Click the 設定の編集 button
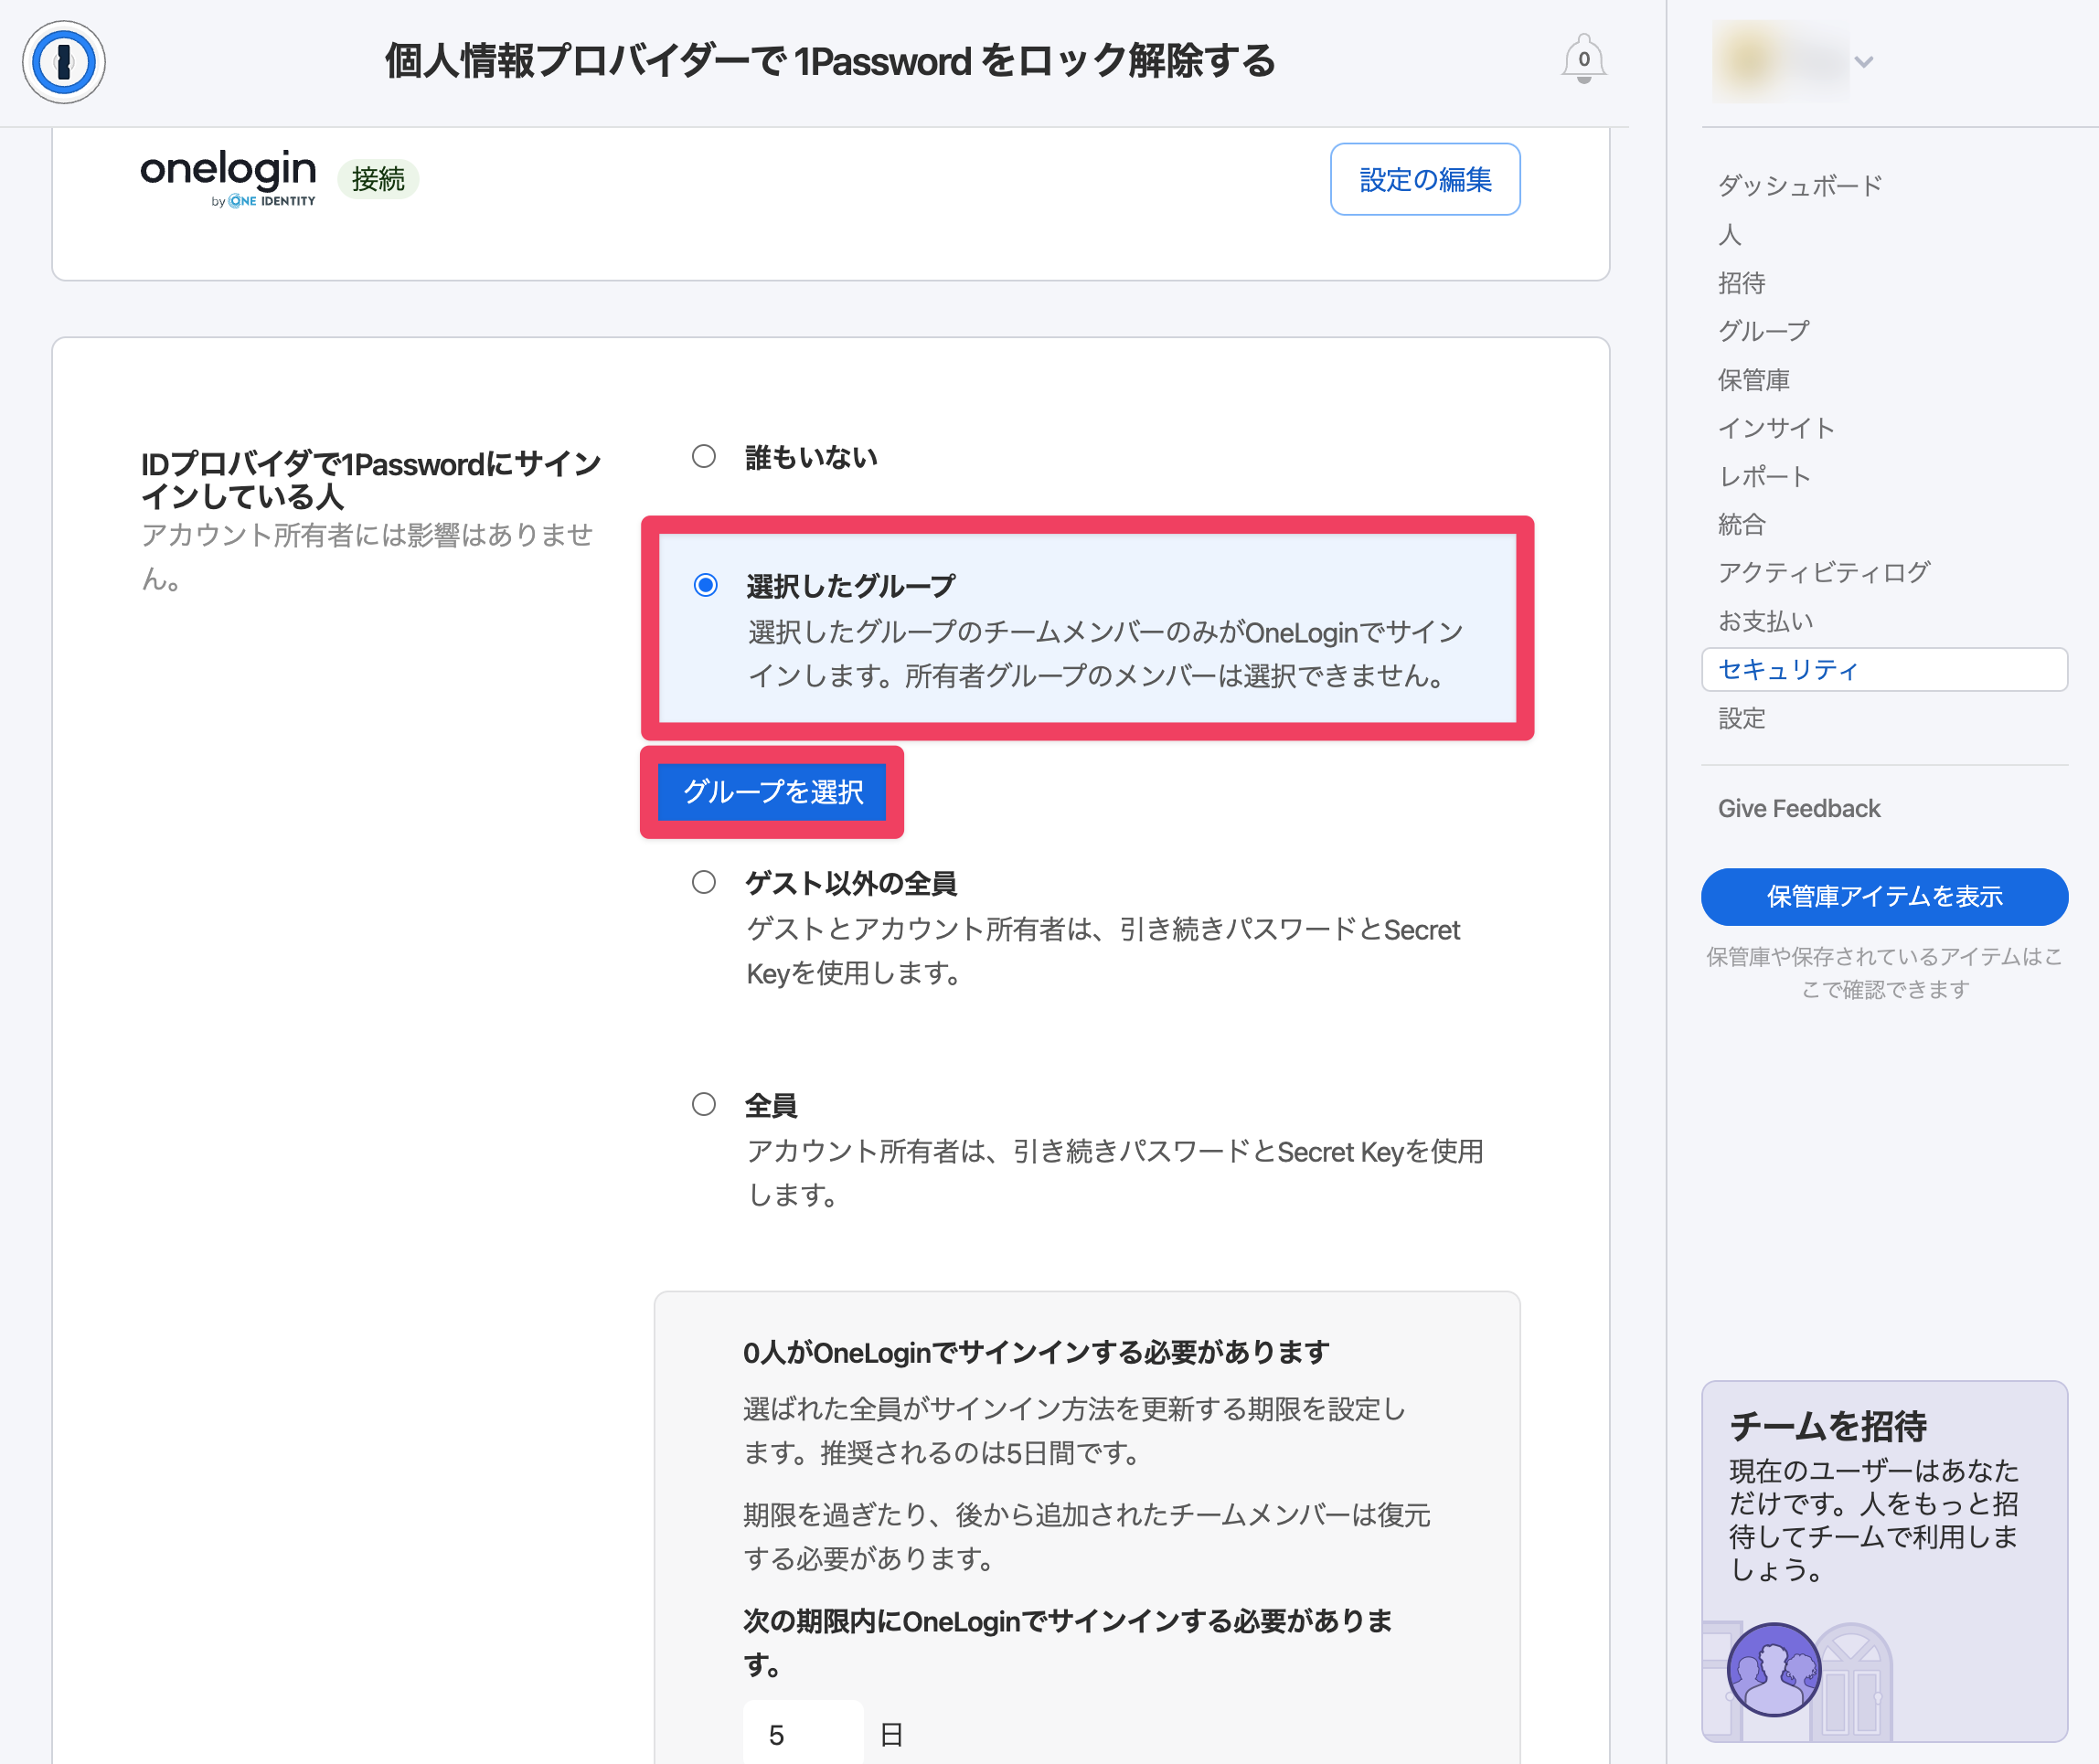The width and height of the screenshot is (2099, 1764). [1424, 179]
